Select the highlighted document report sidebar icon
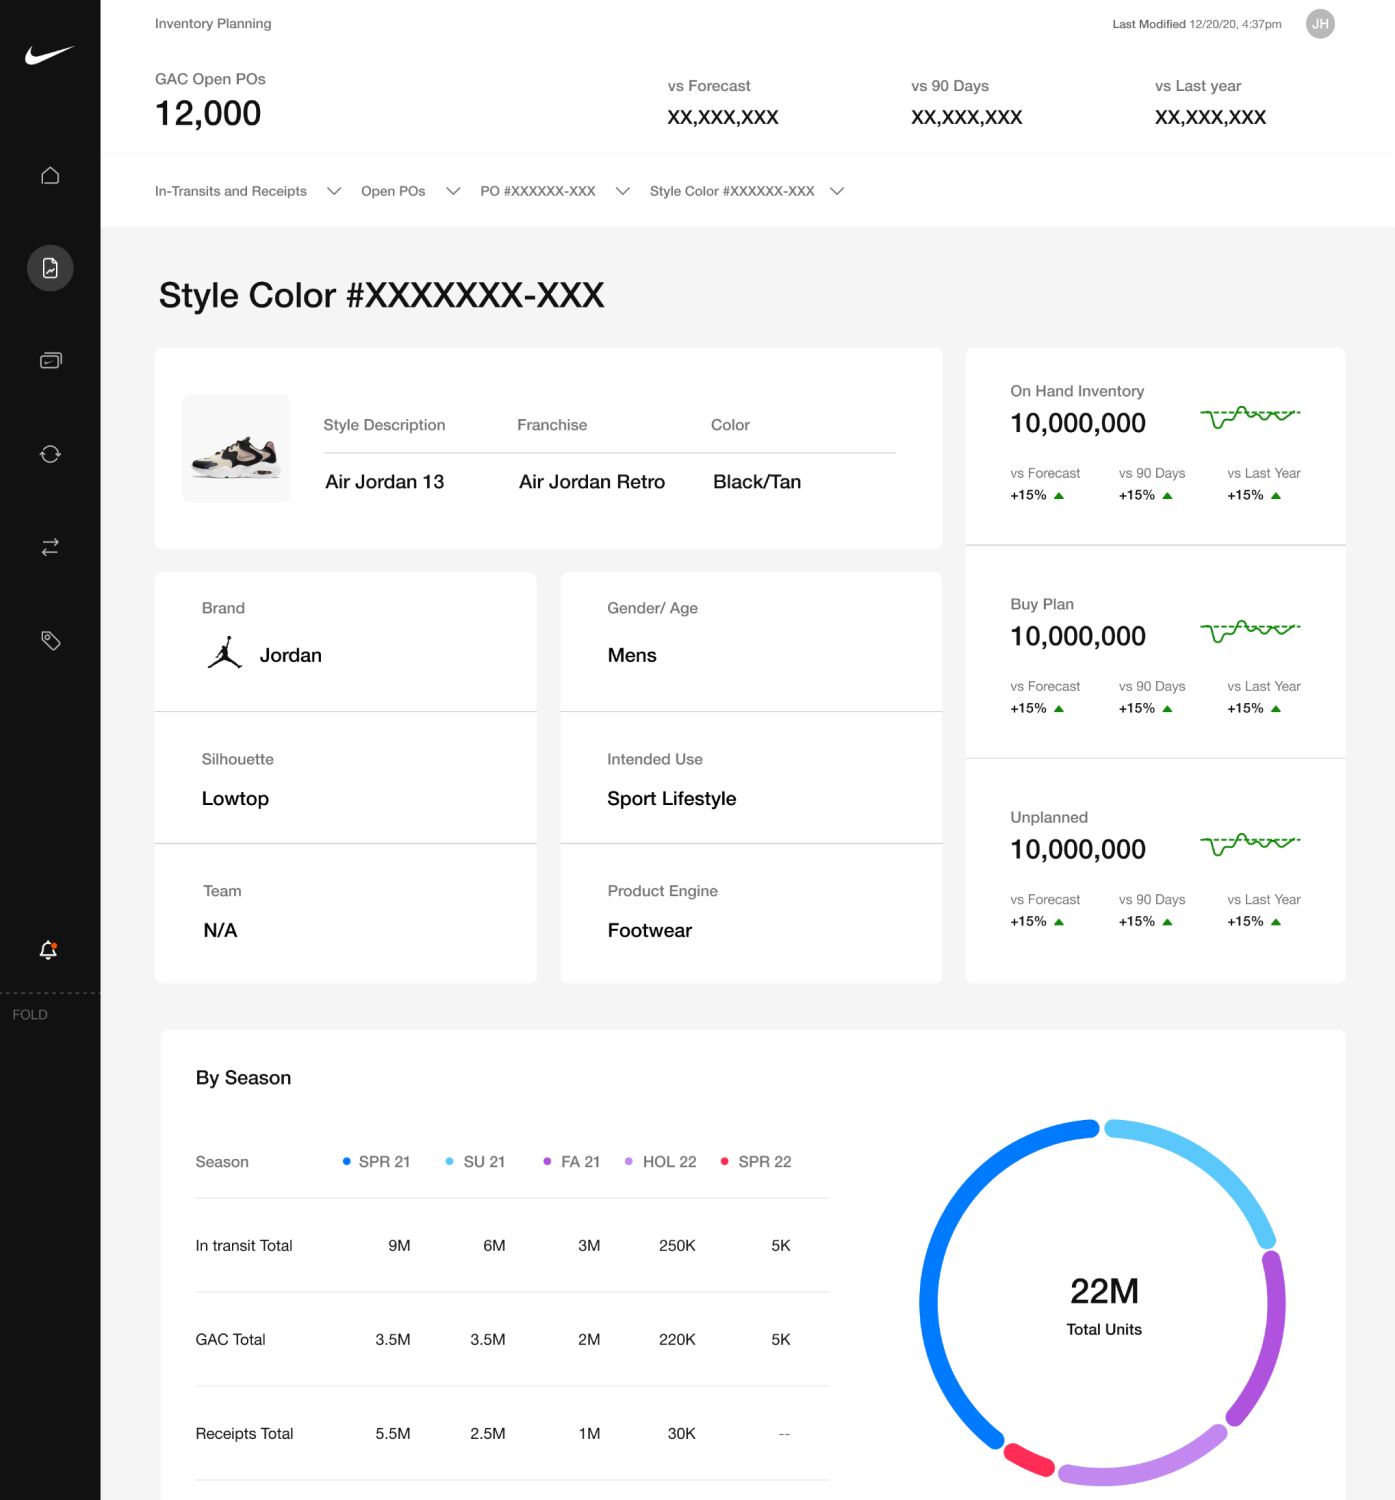Screen dimensions: 1395x1500 pyautogui.click(x=50, y=268)
